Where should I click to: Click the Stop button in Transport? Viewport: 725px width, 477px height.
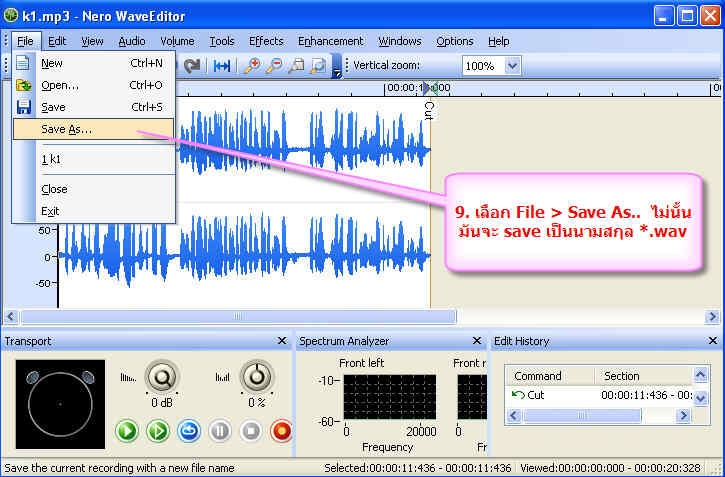(x=251, y=431)
